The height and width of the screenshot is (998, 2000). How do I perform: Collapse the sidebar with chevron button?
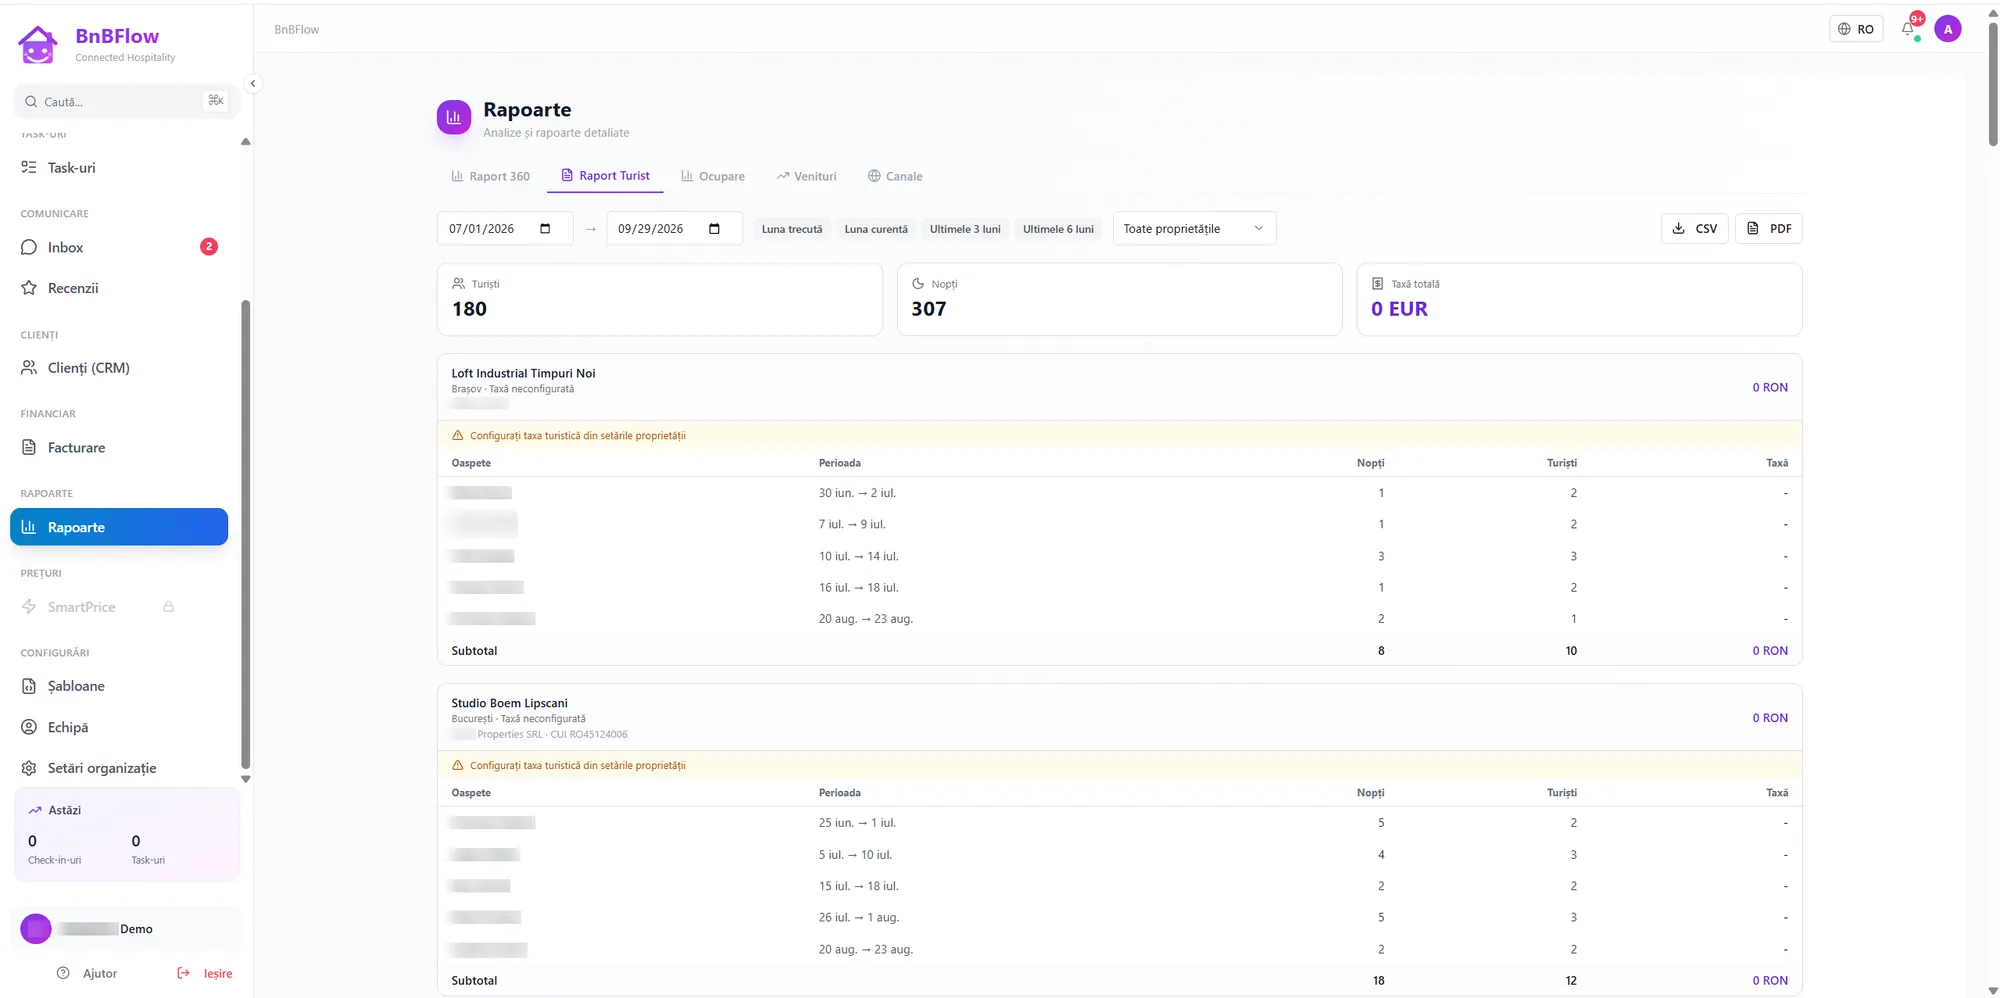pyautogui.click(x=253, y=84)
